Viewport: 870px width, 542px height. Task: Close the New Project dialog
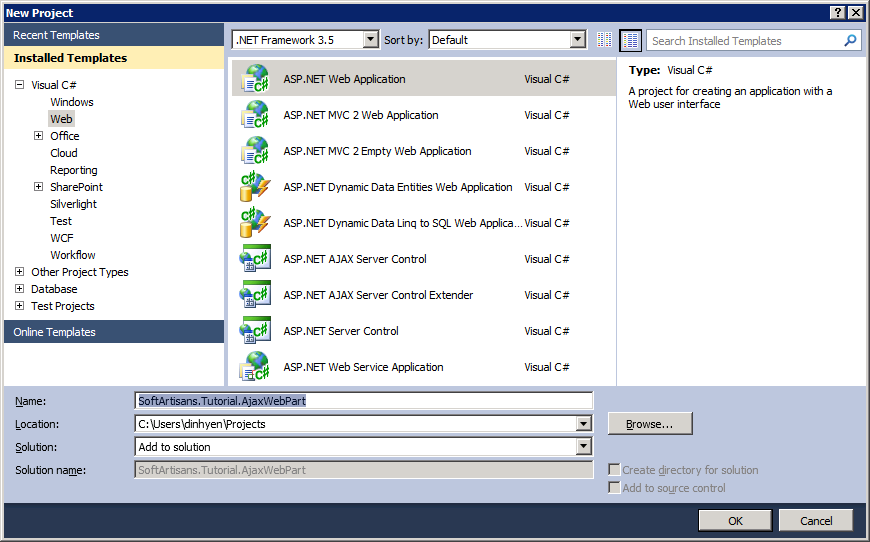856,12
